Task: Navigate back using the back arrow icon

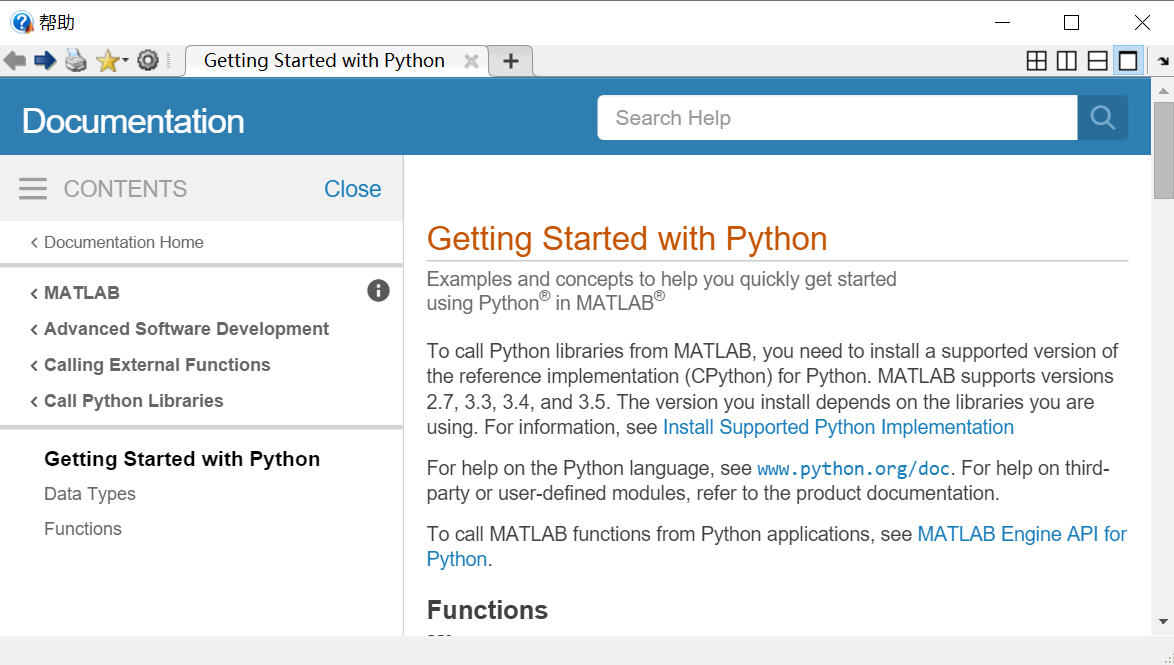Action: [14, 60]
